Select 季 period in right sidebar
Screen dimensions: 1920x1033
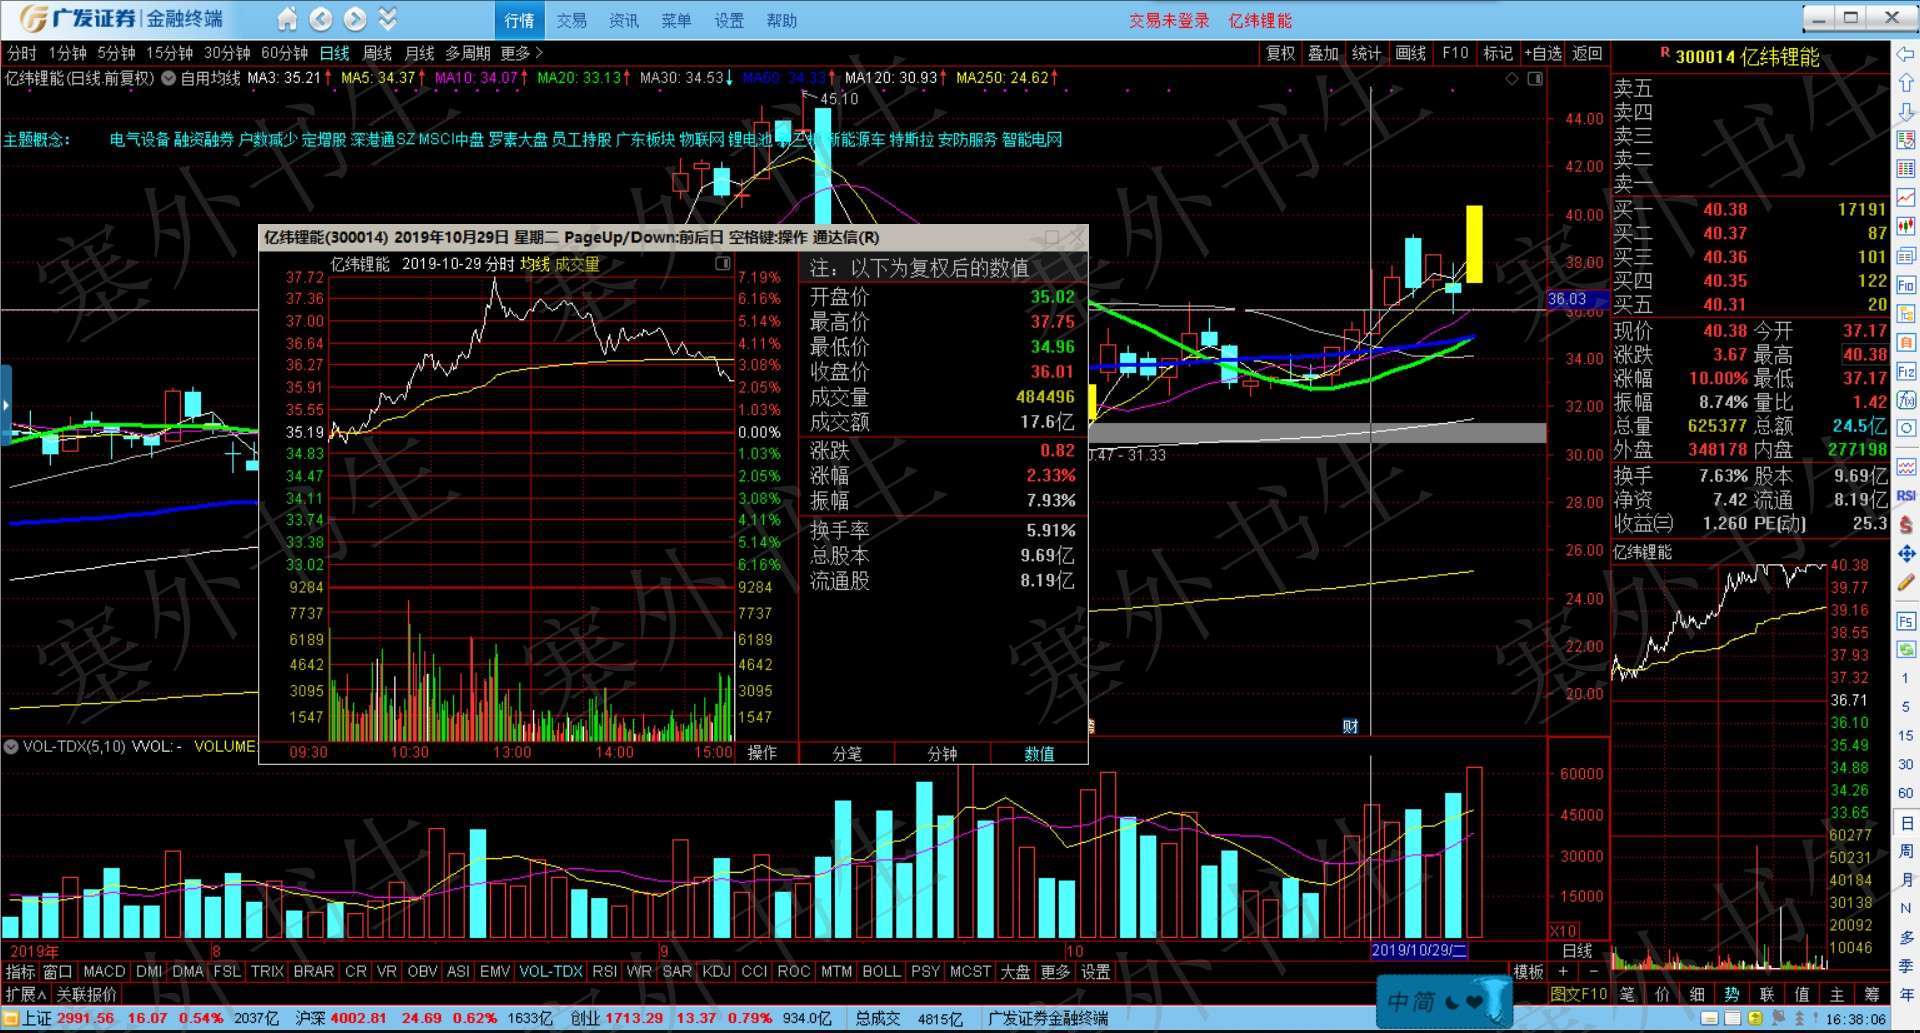pyautogui.click(x=1906, y=966)
